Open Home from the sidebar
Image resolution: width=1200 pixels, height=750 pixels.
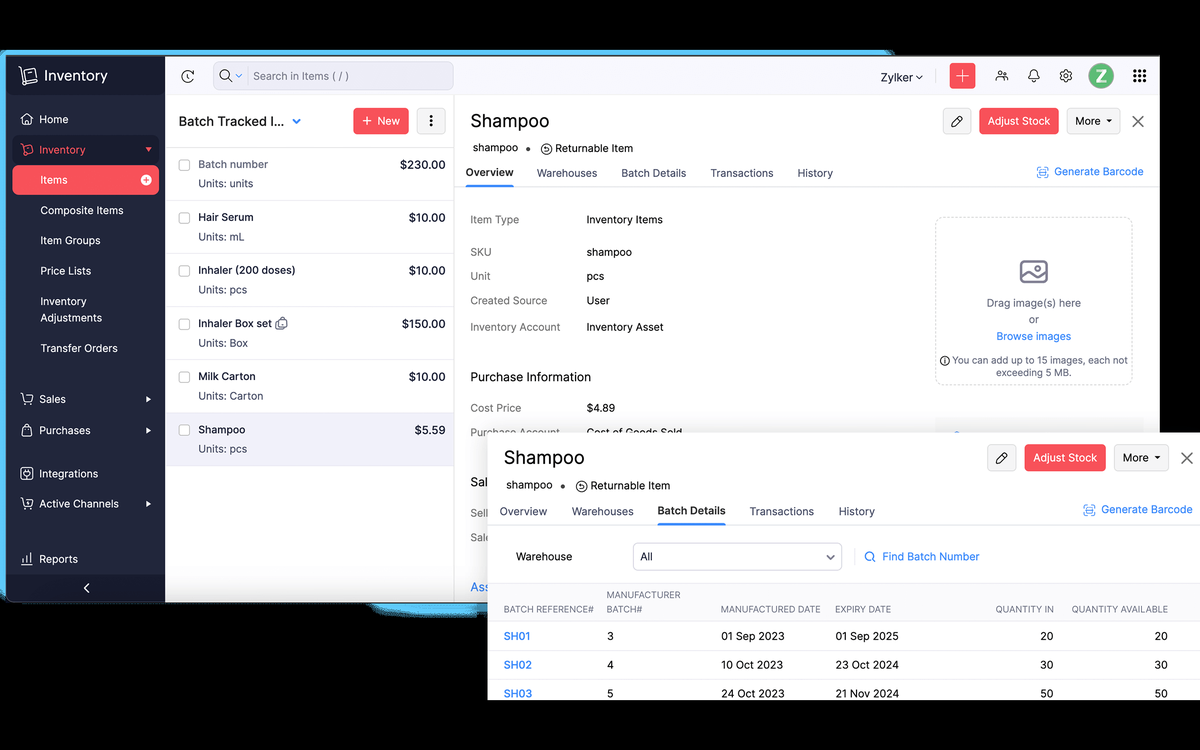(x=54, y=119)
